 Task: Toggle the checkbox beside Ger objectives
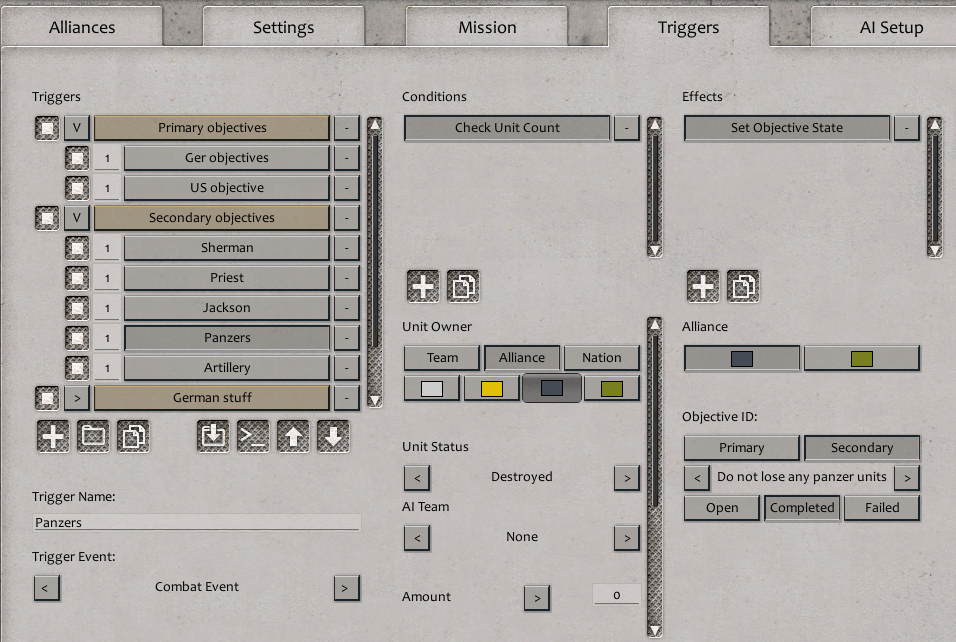77,158
